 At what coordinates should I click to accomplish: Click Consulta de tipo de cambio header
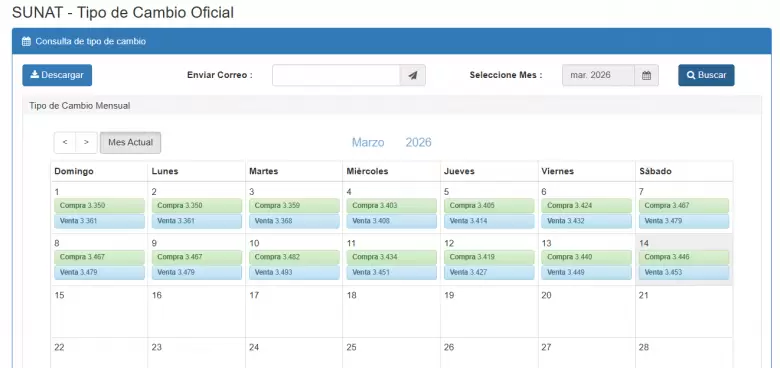[91, 42]
